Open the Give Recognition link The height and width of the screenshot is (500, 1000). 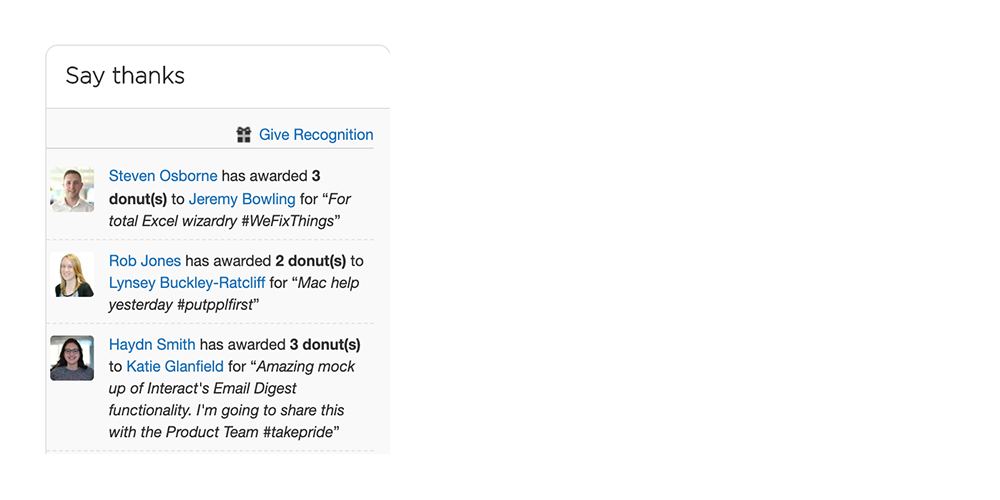(x=316, y=135)
